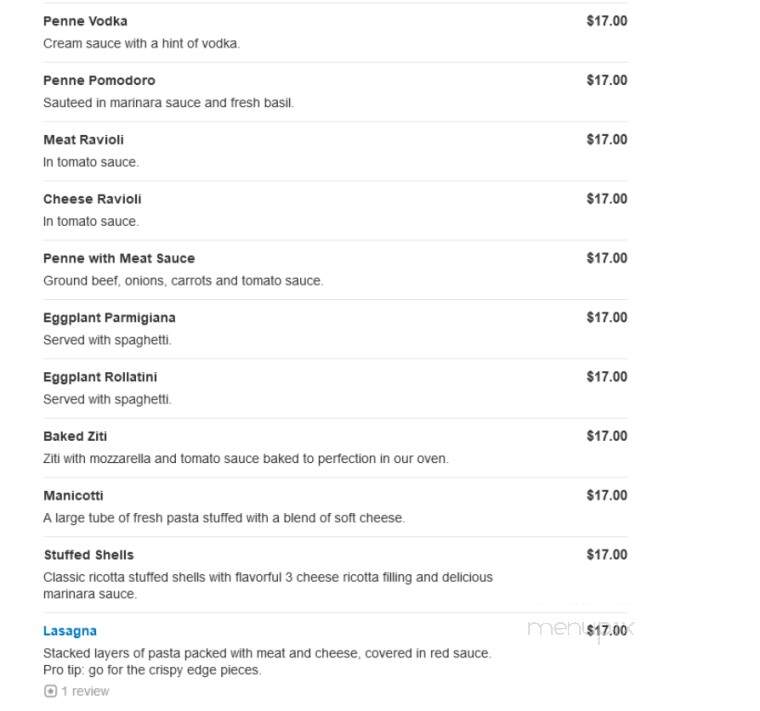Screen dimensions: 760x711
Task: Click the review star icon under Lasagna
Action: 50,691
